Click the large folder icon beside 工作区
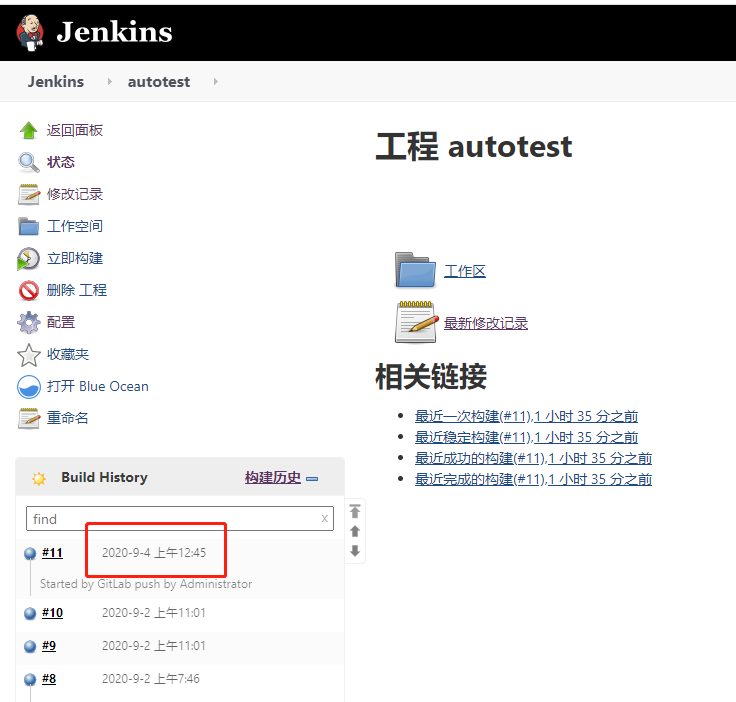 (415, 270)
